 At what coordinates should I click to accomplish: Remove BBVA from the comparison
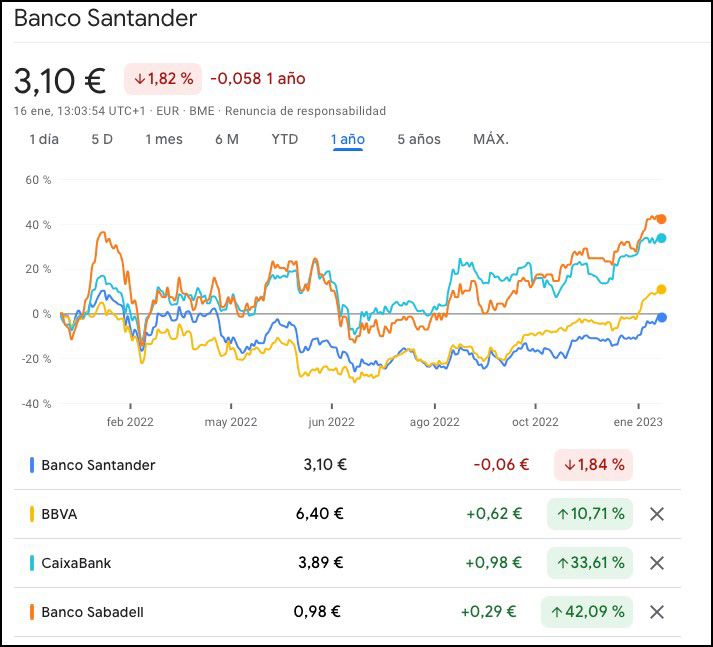(657, 514)
